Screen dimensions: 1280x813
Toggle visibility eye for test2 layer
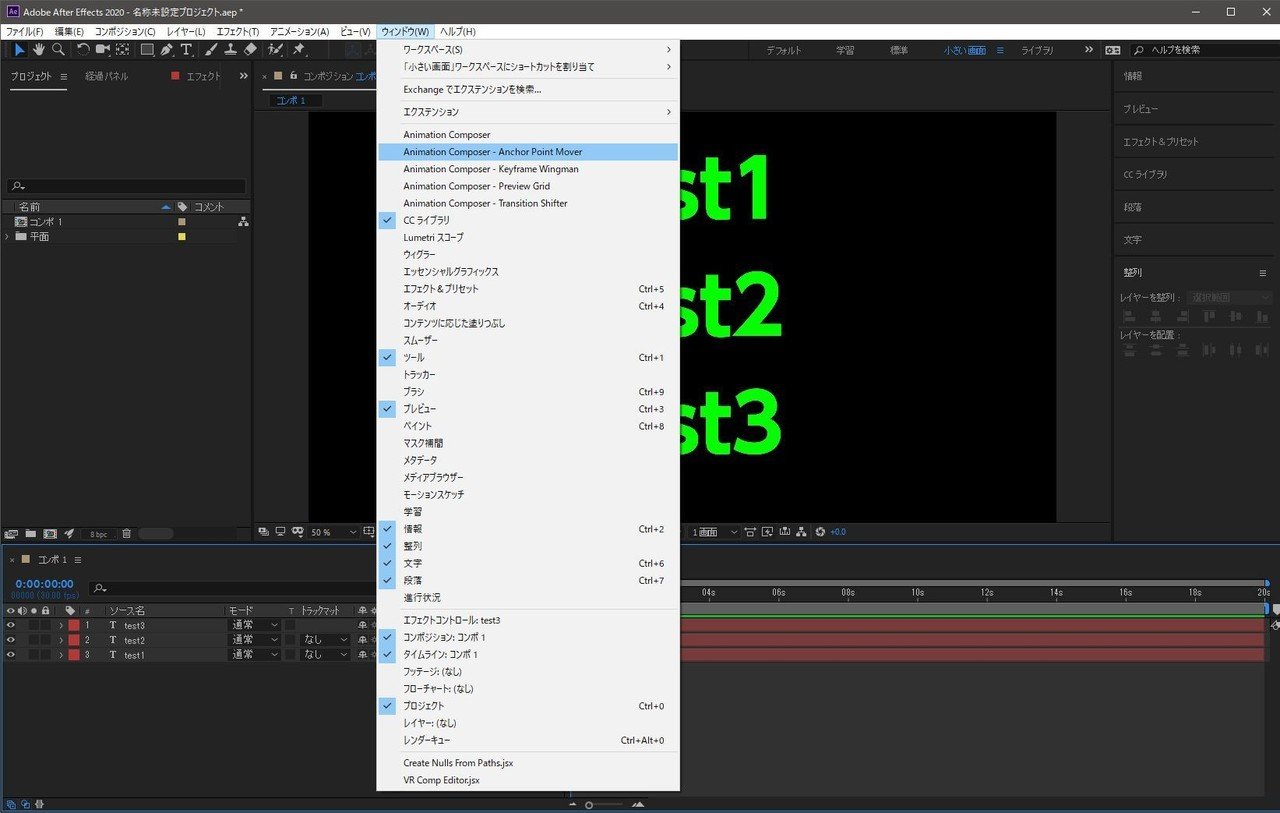click(x=11, y=640)
